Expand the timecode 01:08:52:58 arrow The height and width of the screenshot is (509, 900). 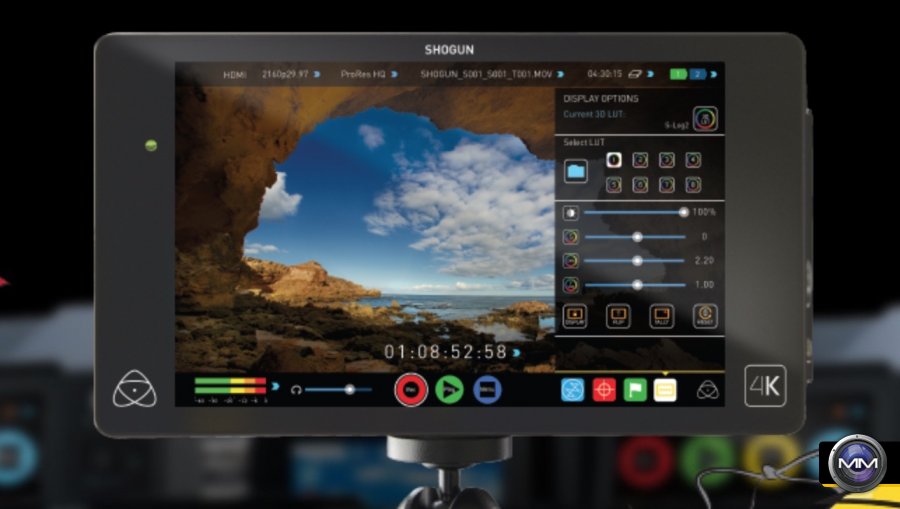(517, 353)
